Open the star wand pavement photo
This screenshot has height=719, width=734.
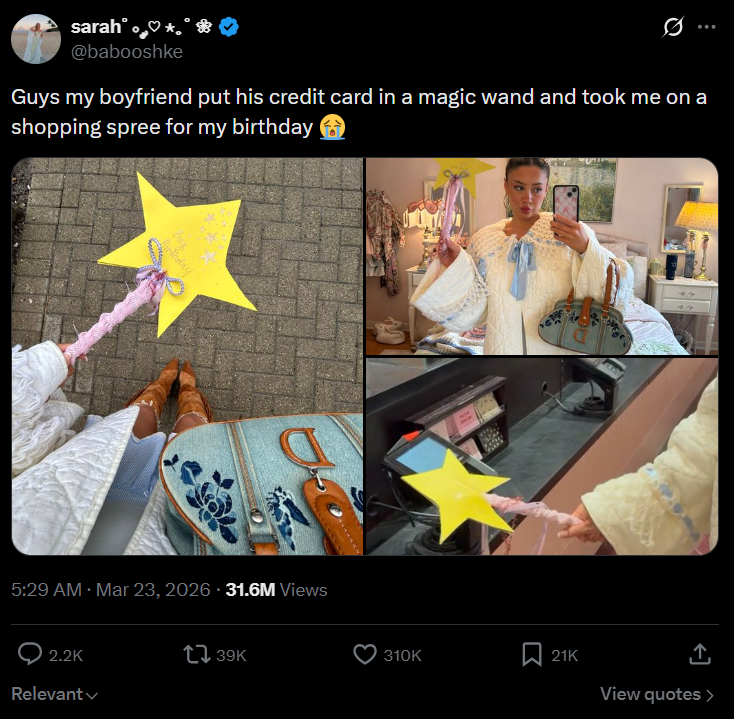pos(187,356)
